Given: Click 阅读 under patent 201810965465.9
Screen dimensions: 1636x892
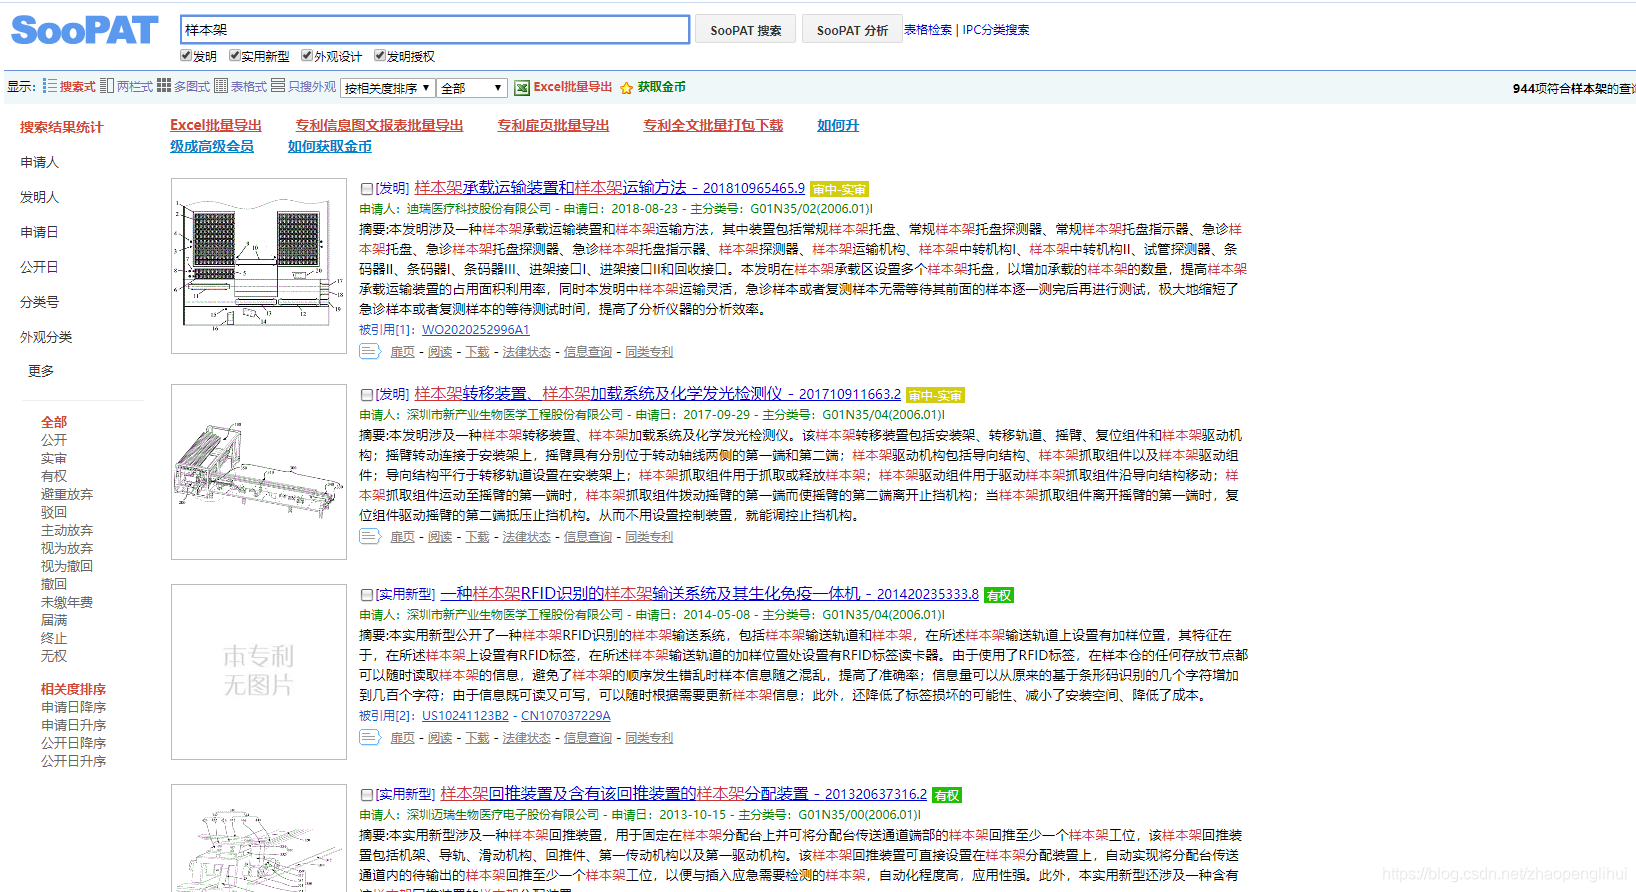Looking at the screenshot, I should [440, 352].
